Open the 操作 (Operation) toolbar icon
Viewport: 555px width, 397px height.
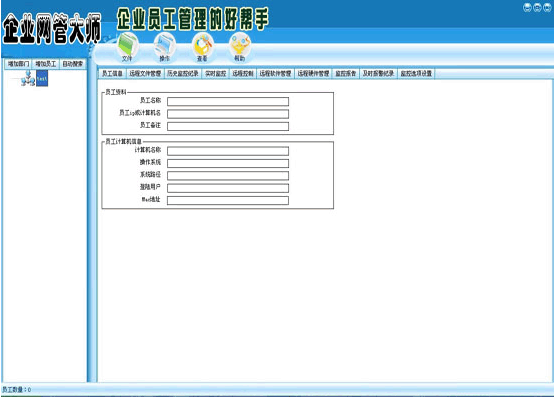(x=165, y=48)
